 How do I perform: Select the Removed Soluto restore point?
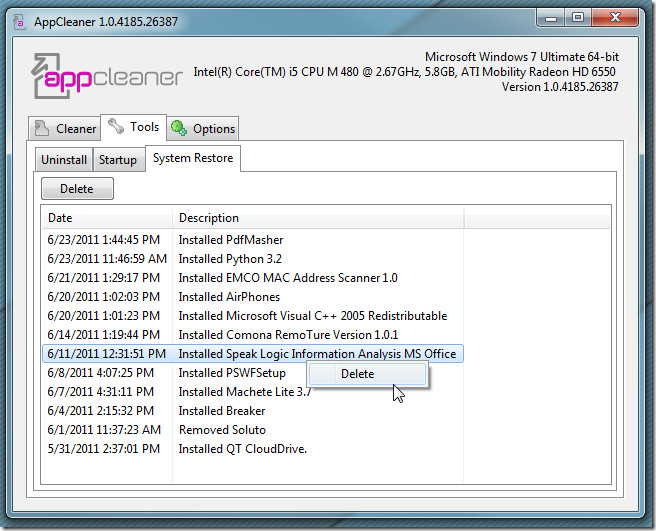coord(253,430)
